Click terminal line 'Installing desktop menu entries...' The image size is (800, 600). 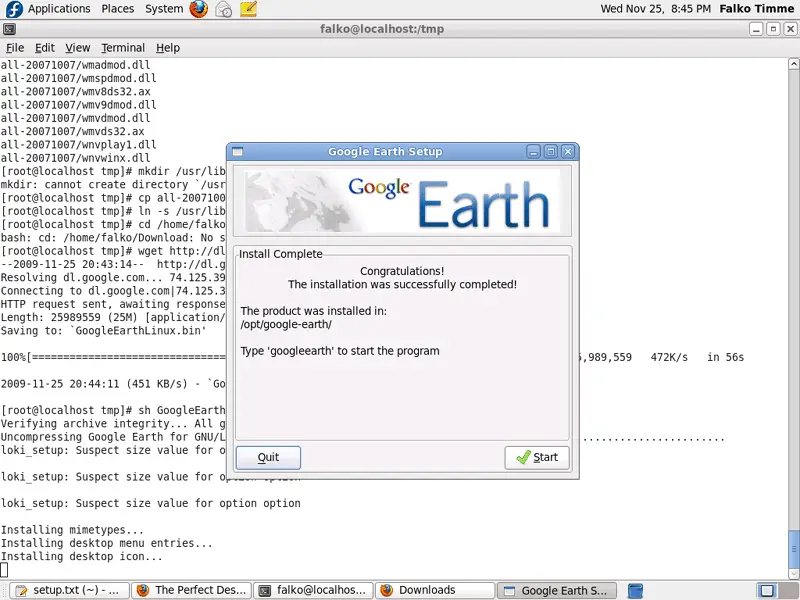(x=107, y=543)
